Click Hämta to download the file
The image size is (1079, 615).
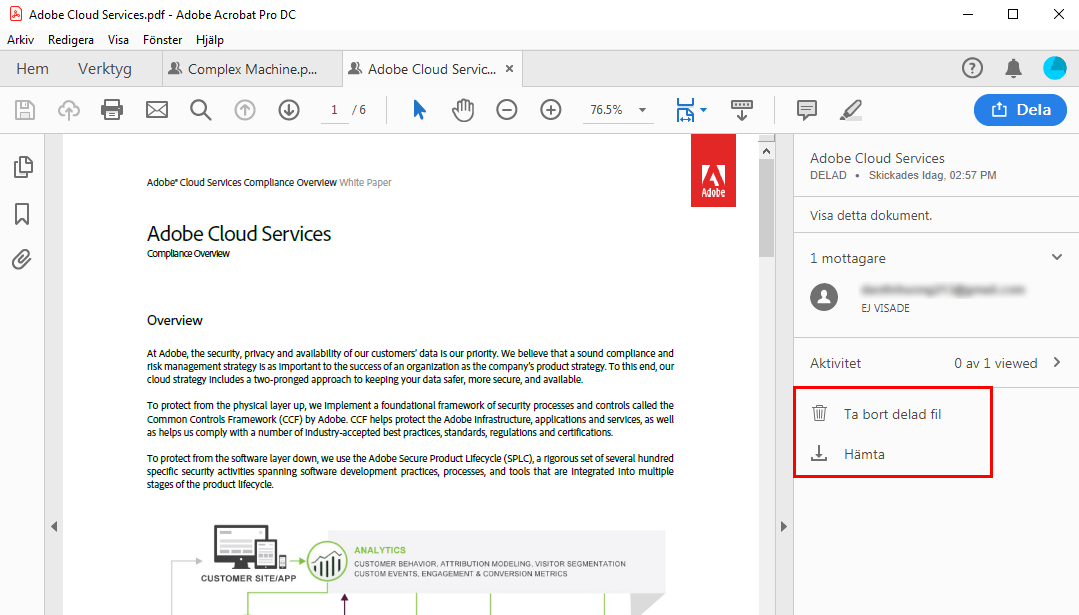pyautogui.click(x=864, y=454)
